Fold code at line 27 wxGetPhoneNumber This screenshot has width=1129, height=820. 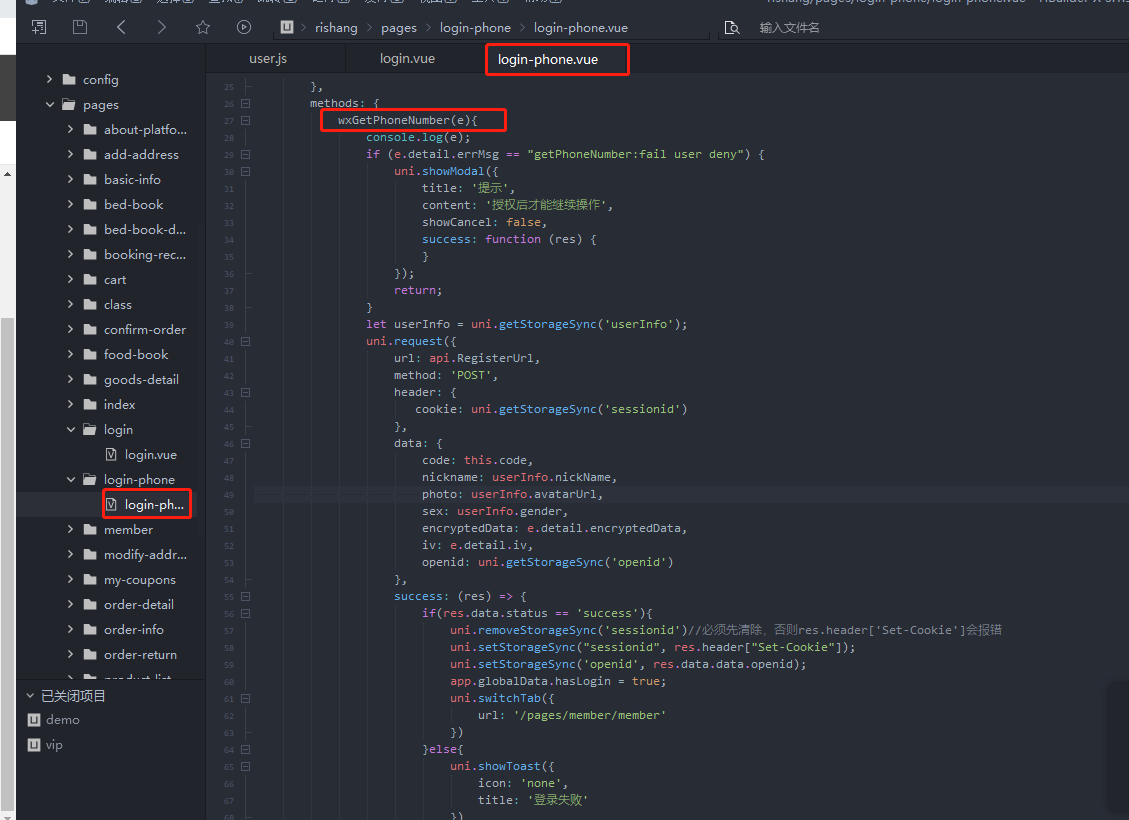pyautogui.click(x=246, y=120)
